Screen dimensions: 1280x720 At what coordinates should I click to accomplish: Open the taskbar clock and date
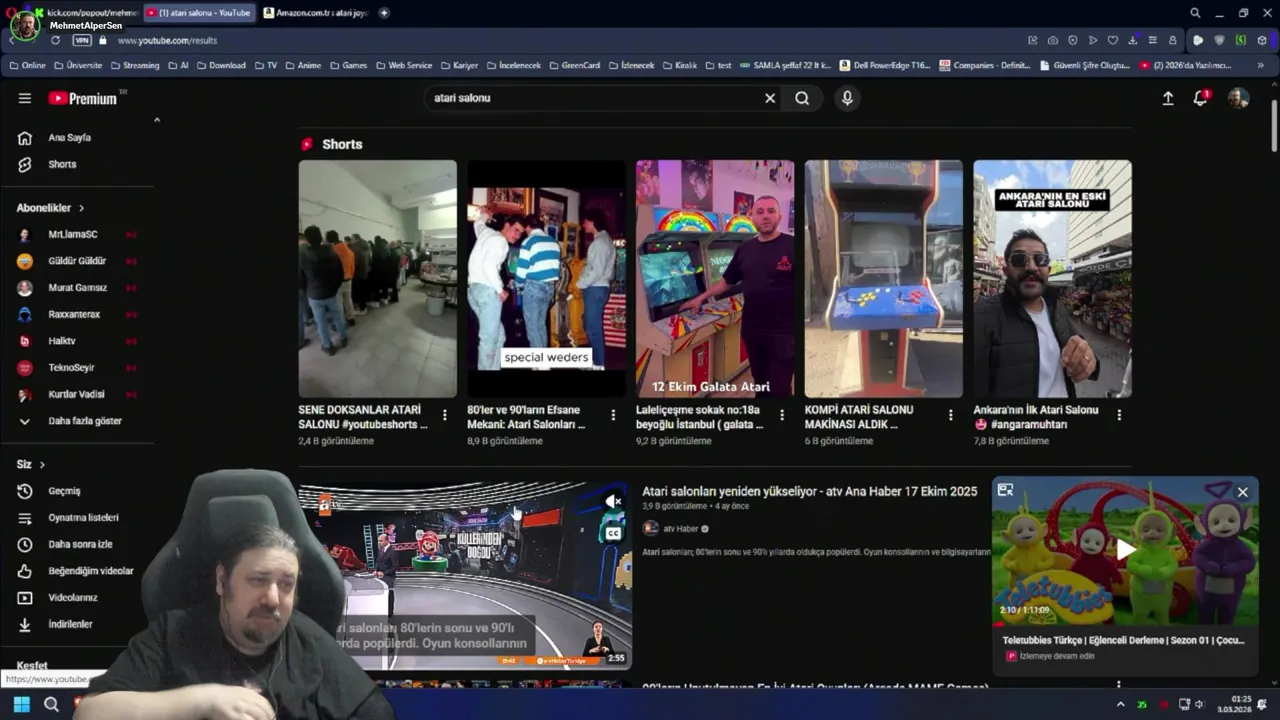pyautogui.click(x=1234, y=704)
